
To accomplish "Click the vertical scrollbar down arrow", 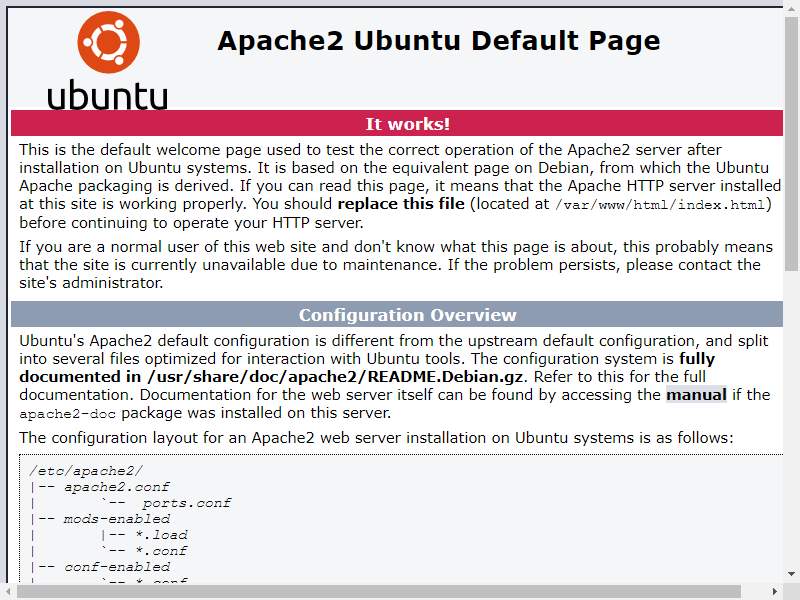I will pos(792,574).
